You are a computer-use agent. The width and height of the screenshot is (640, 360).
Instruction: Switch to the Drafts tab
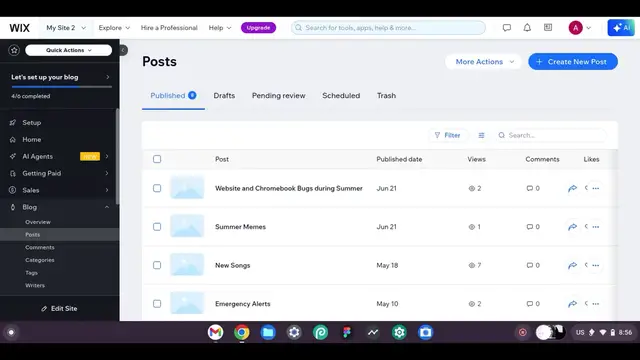(224, 96)
